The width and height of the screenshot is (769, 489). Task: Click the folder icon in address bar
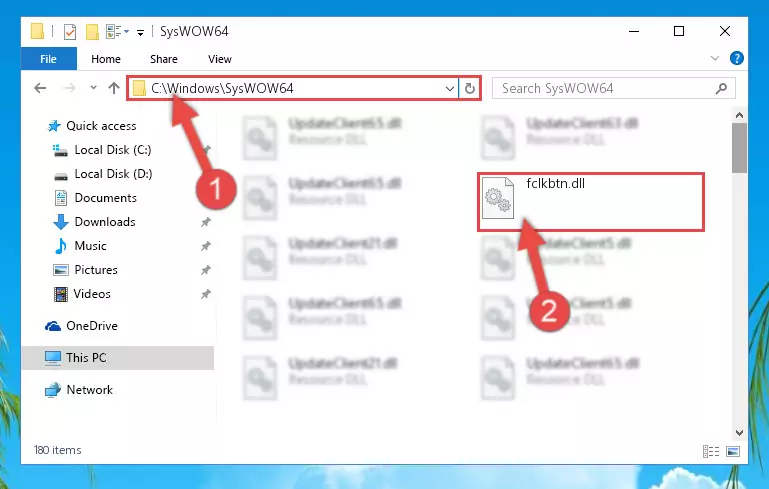[x=139, y=88]
